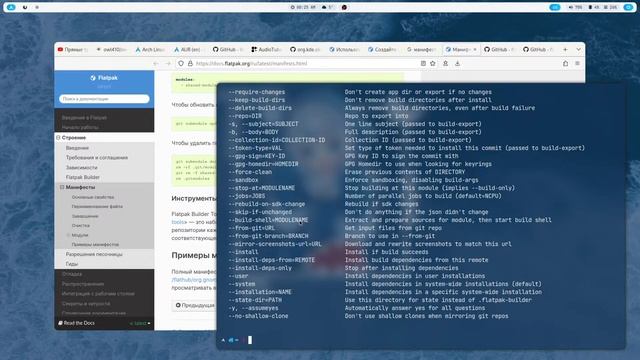
Task: Open a new browser tab with plus
Action: [565, 49]
